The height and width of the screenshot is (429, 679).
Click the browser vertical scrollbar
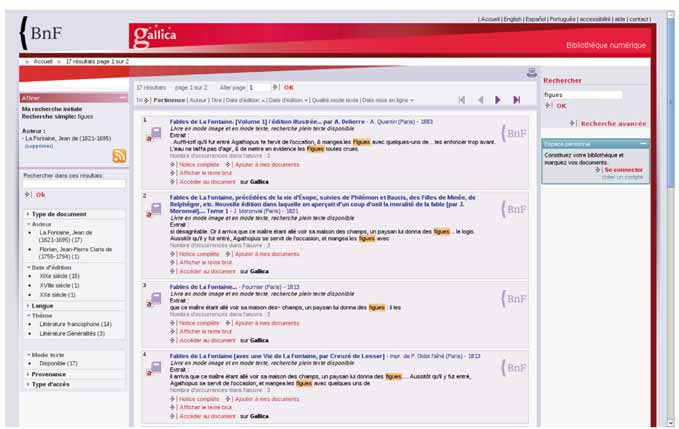pos(672,219)
